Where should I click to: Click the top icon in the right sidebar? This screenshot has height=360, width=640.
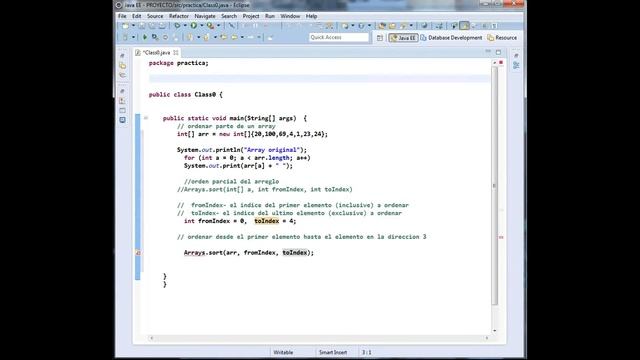516,56
